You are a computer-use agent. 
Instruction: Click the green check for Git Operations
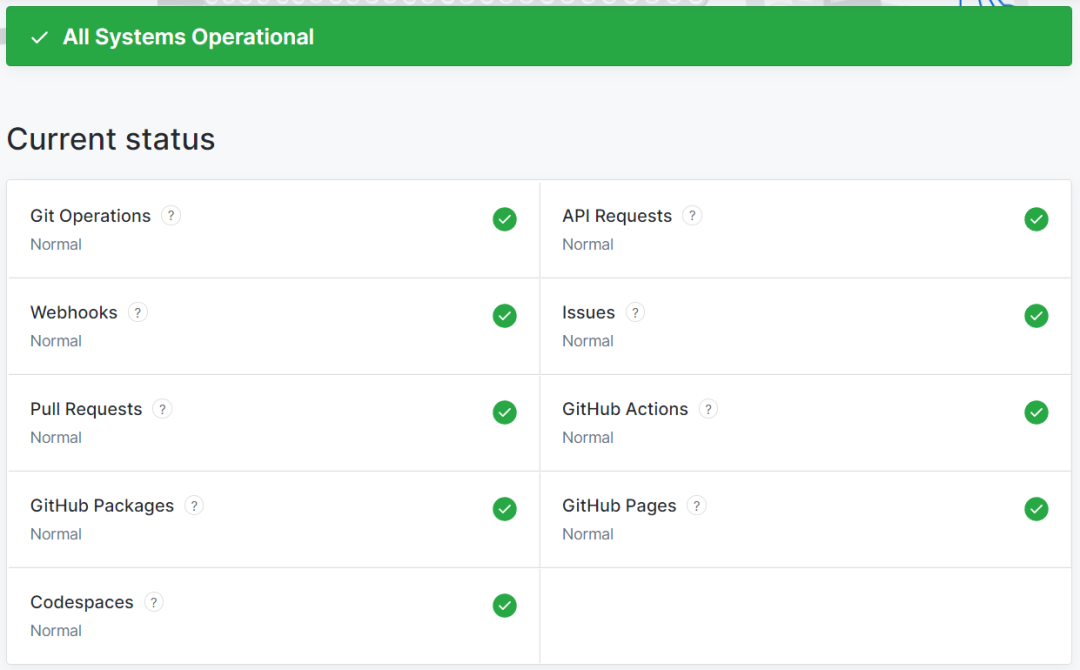click(505, 219)
